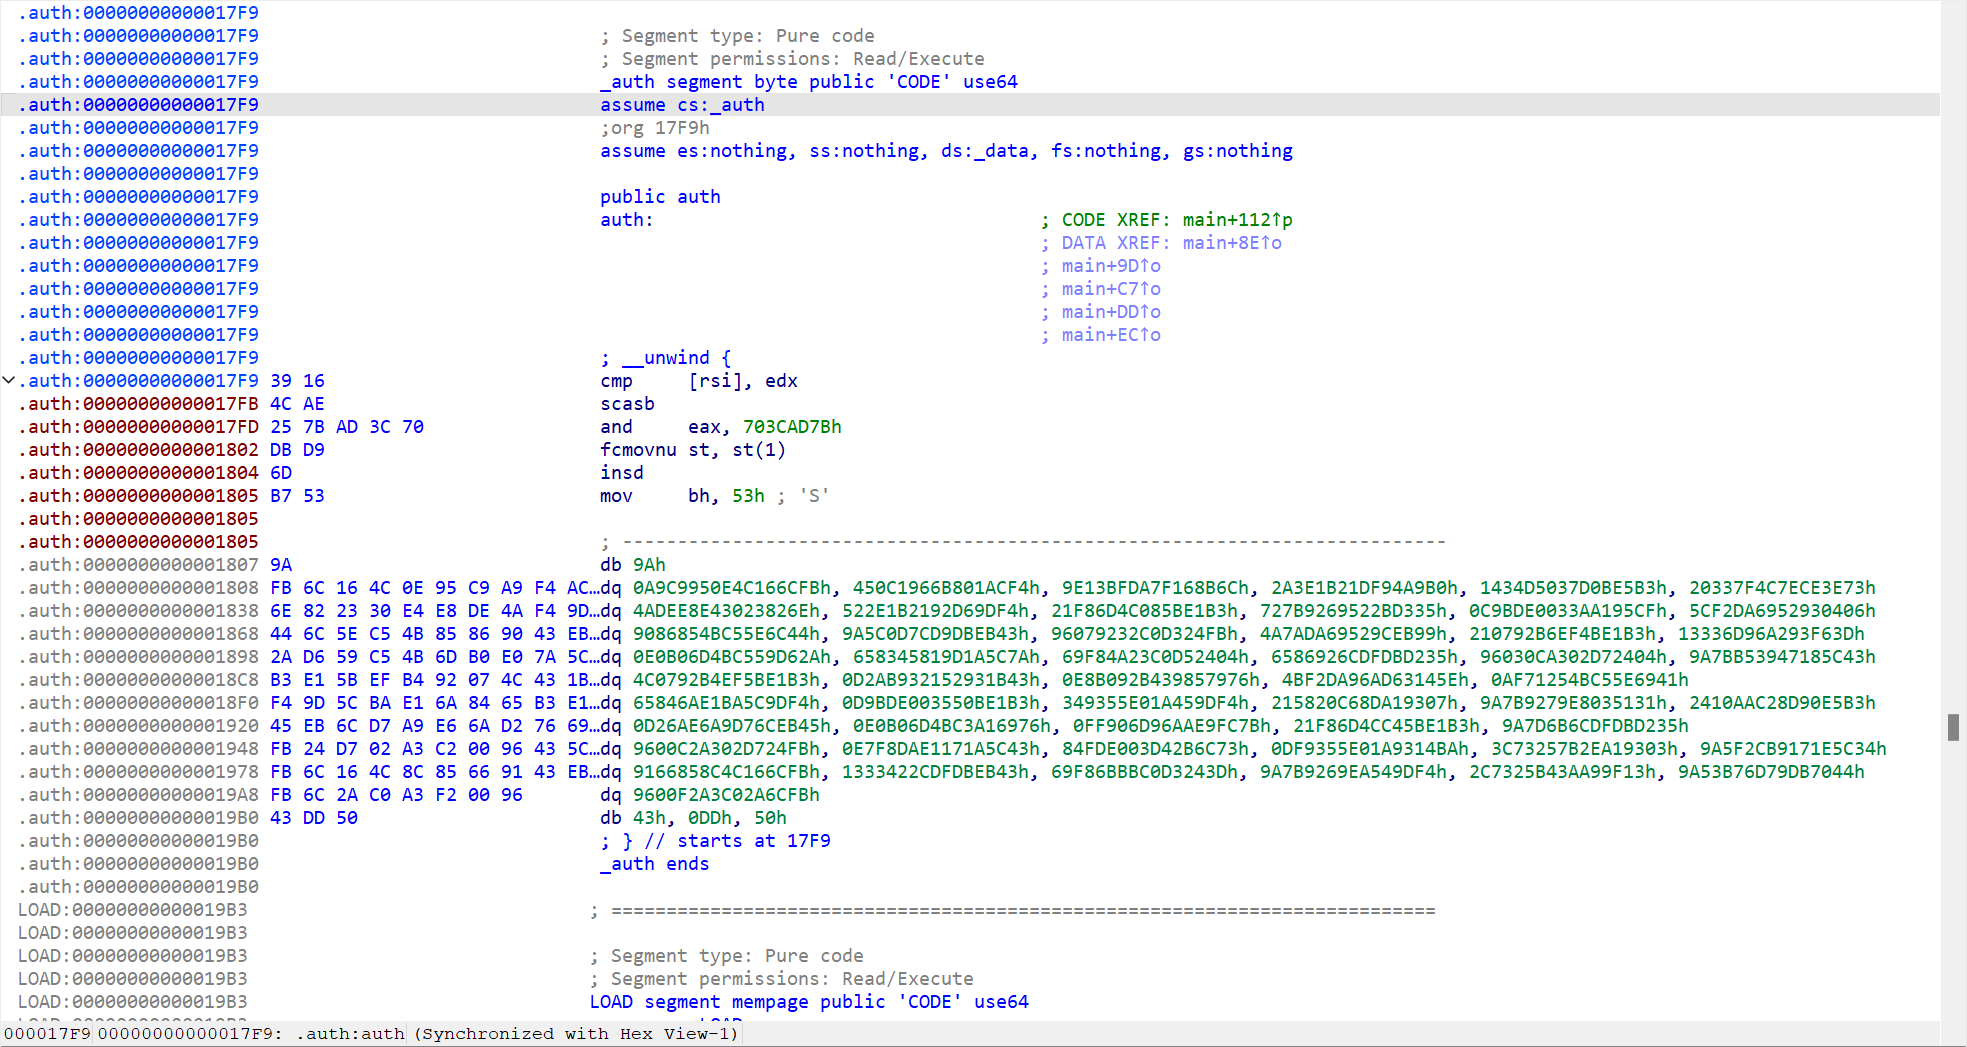Image resolution: width=1967 pixels, height=1047 pixels.
Task: Select the db 9Ah data line
Action: 633,565
